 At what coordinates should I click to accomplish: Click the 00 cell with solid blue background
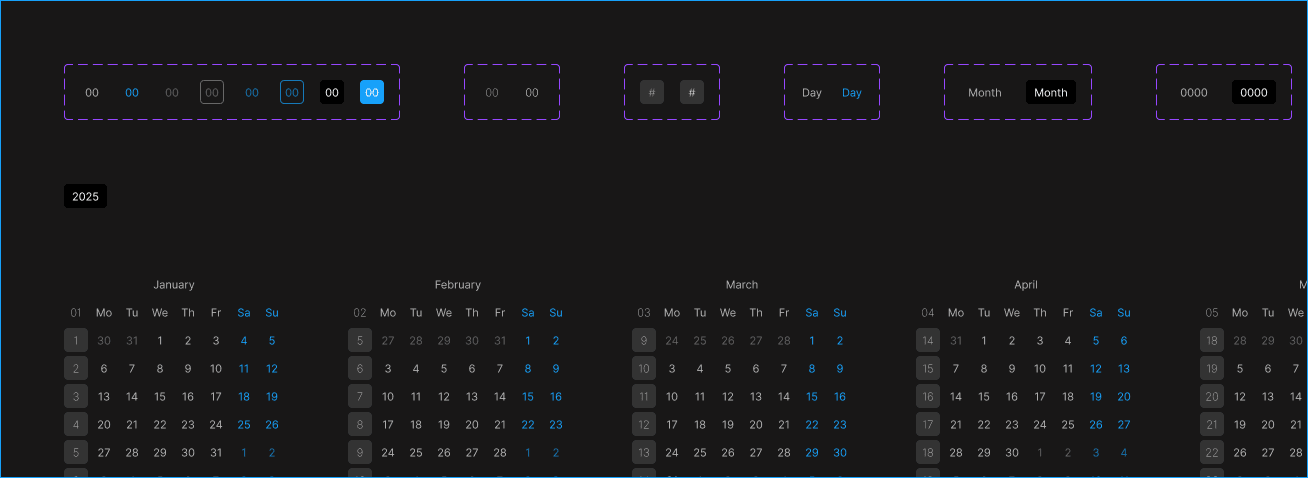click(372, 93)
